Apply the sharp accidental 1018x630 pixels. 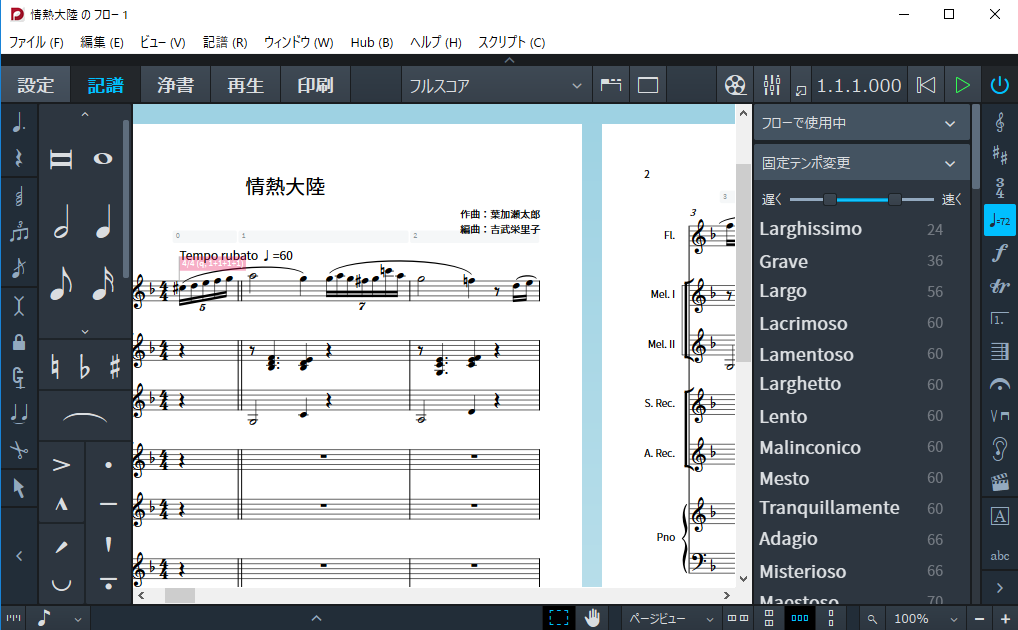(114, 368)
